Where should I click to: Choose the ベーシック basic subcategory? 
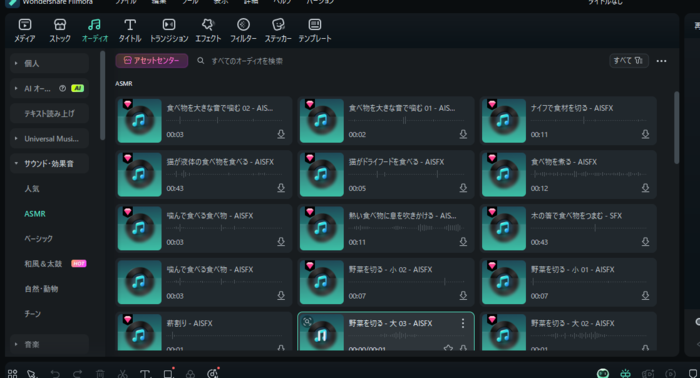tap(38, 239)
